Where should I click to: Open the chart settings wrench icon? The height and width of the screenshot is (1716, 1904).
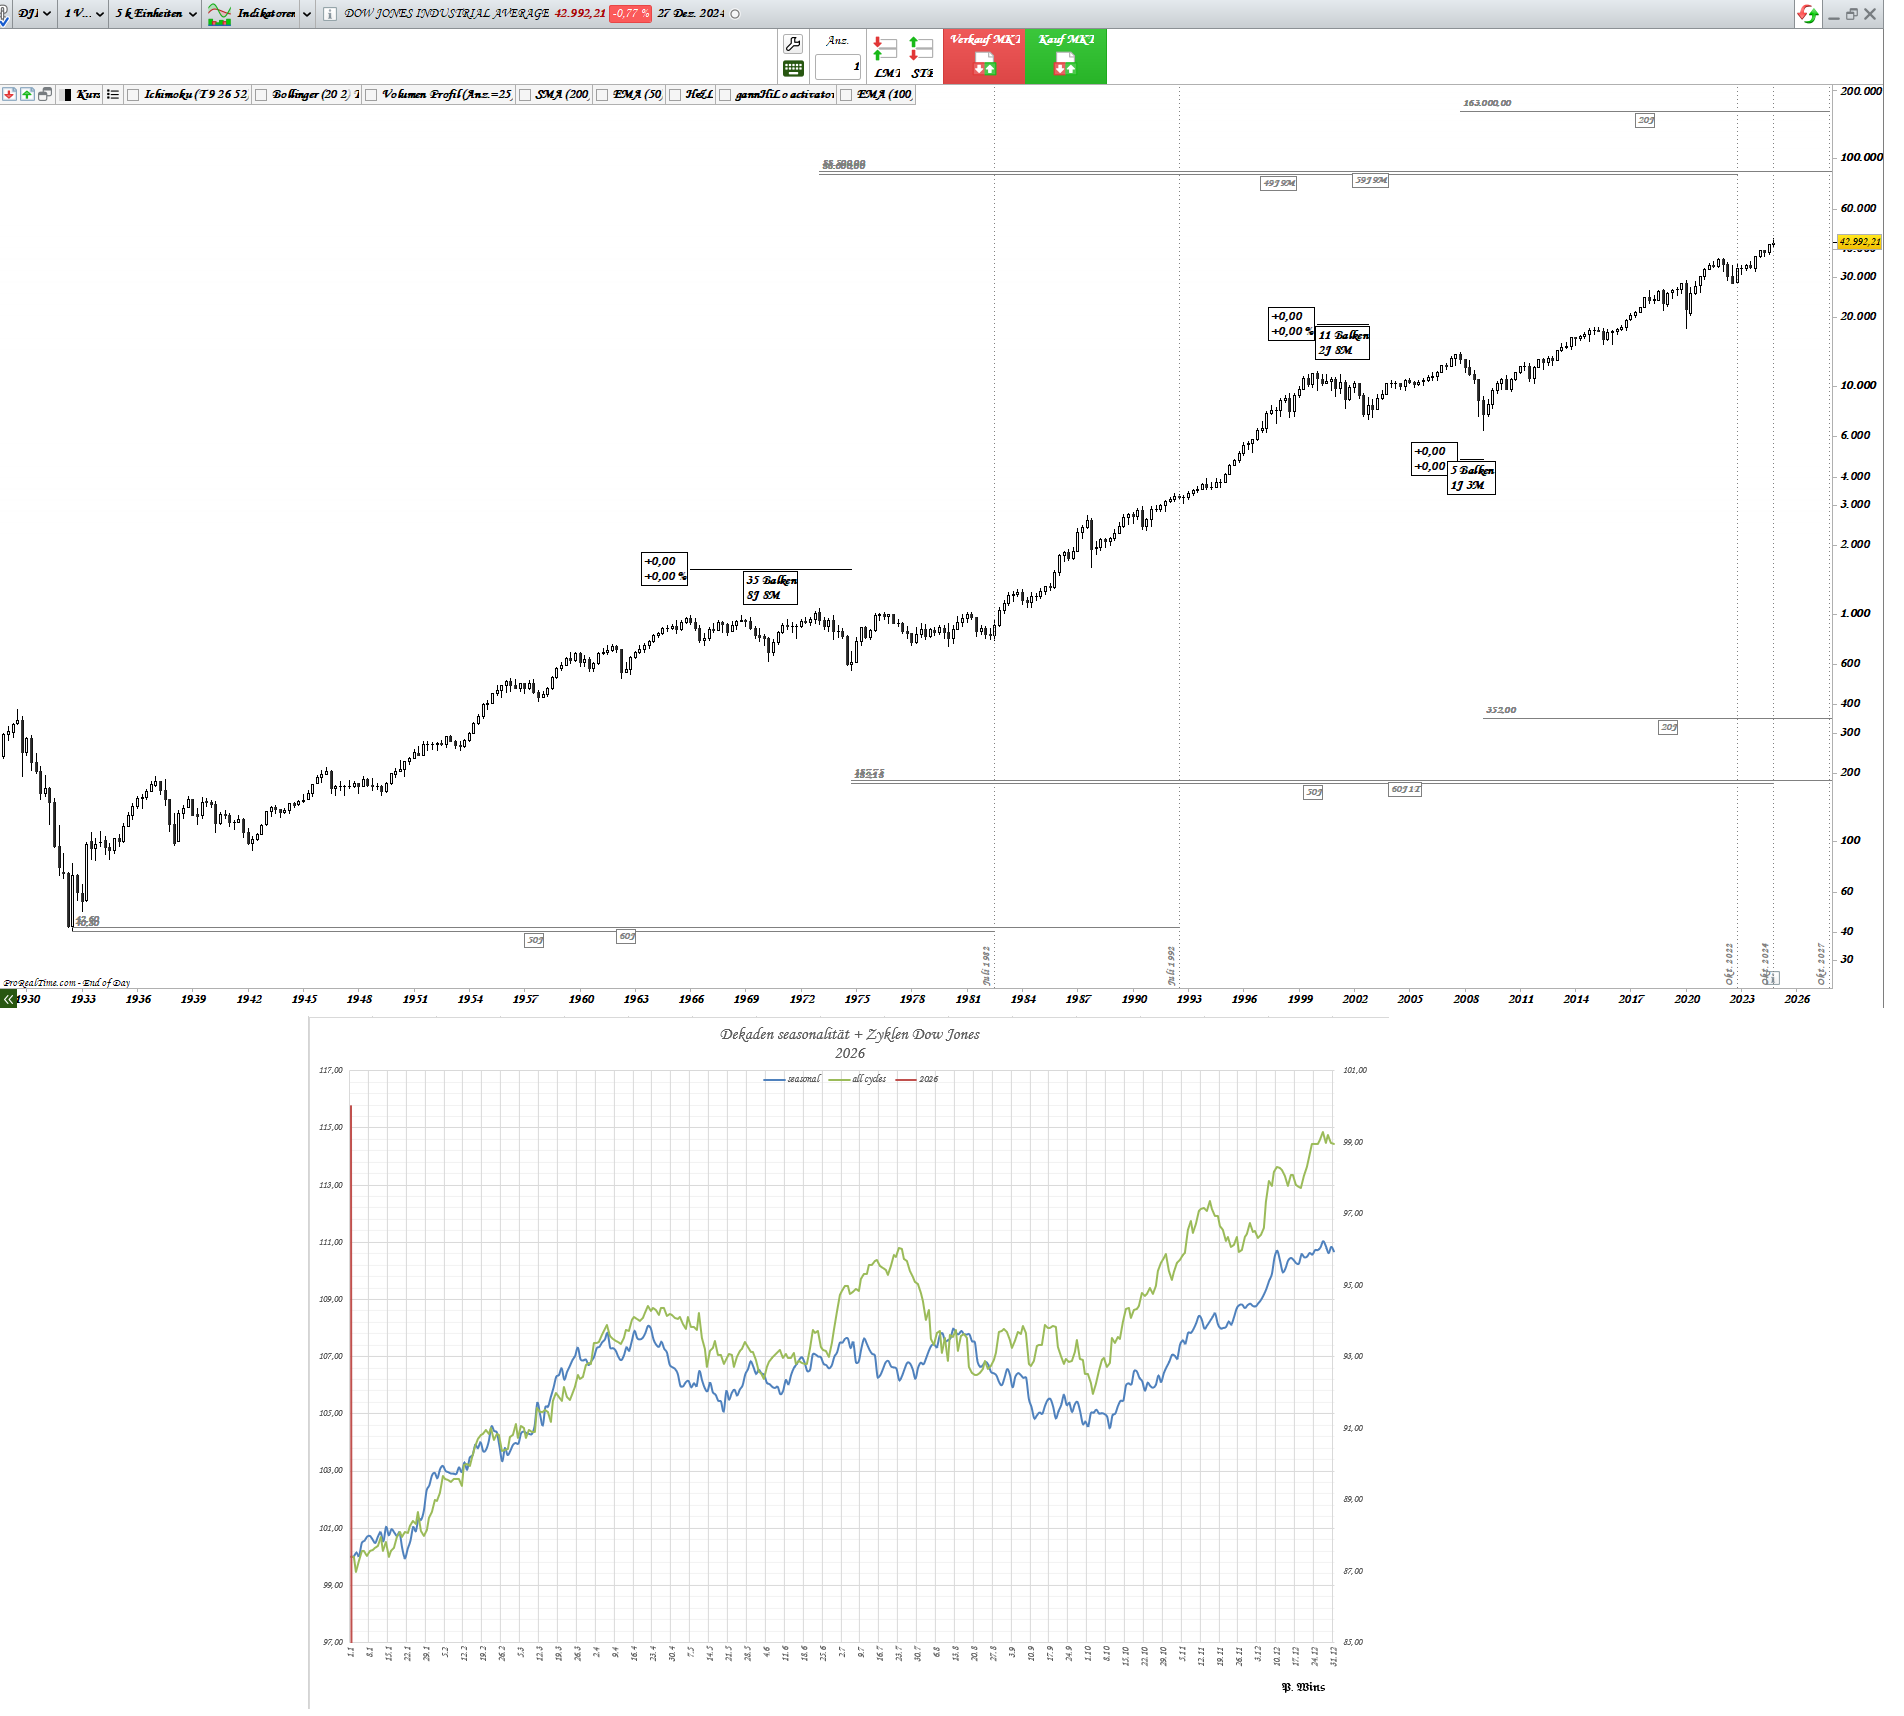pyautogui.click(x=793, y=44)
